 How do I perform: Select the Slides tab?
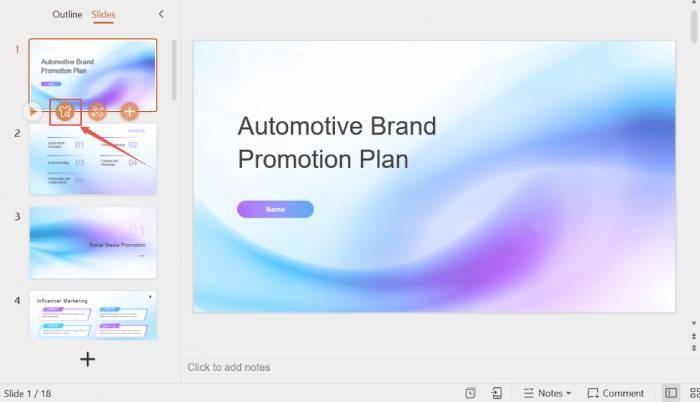[103, 14]
